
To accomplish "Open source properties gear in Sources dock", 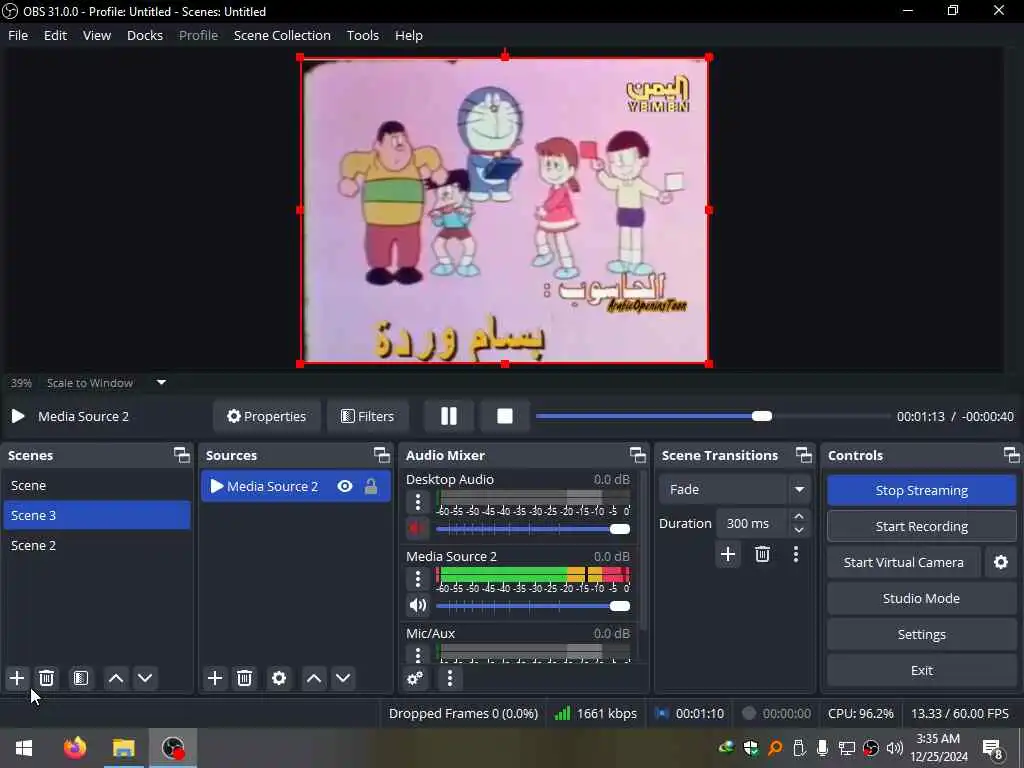I will 279,678.
